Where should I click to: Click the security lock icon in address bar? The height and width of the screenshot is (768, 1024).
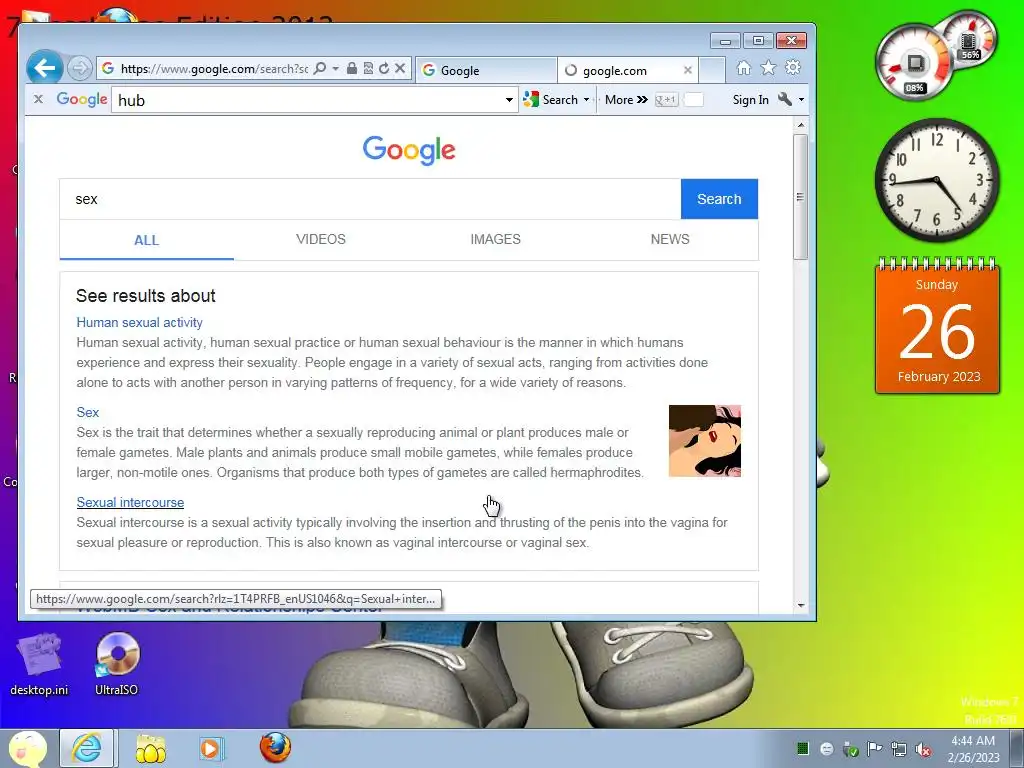(351, 68)
